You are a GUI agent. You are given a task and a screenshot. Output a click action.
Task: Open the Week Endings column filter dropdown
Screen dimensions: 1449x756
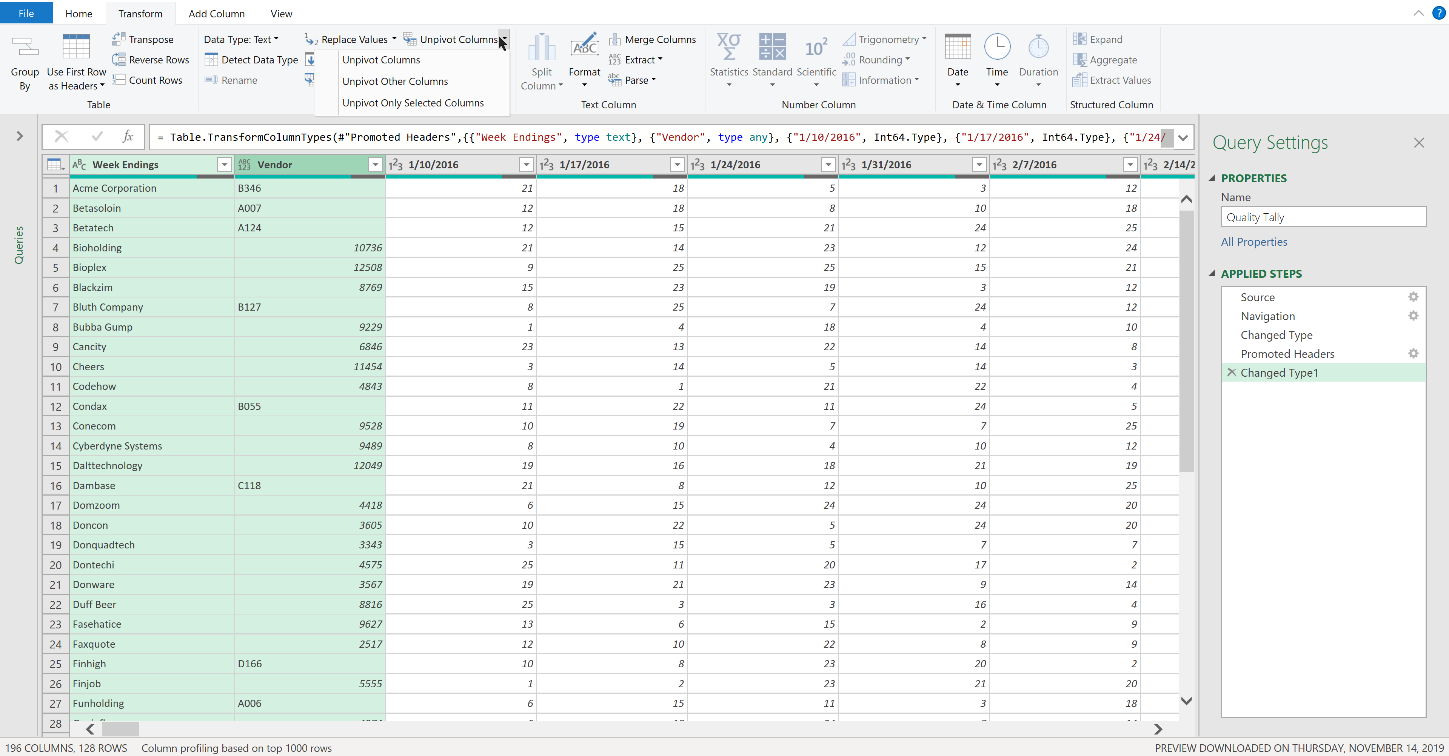tap(224, 165)
